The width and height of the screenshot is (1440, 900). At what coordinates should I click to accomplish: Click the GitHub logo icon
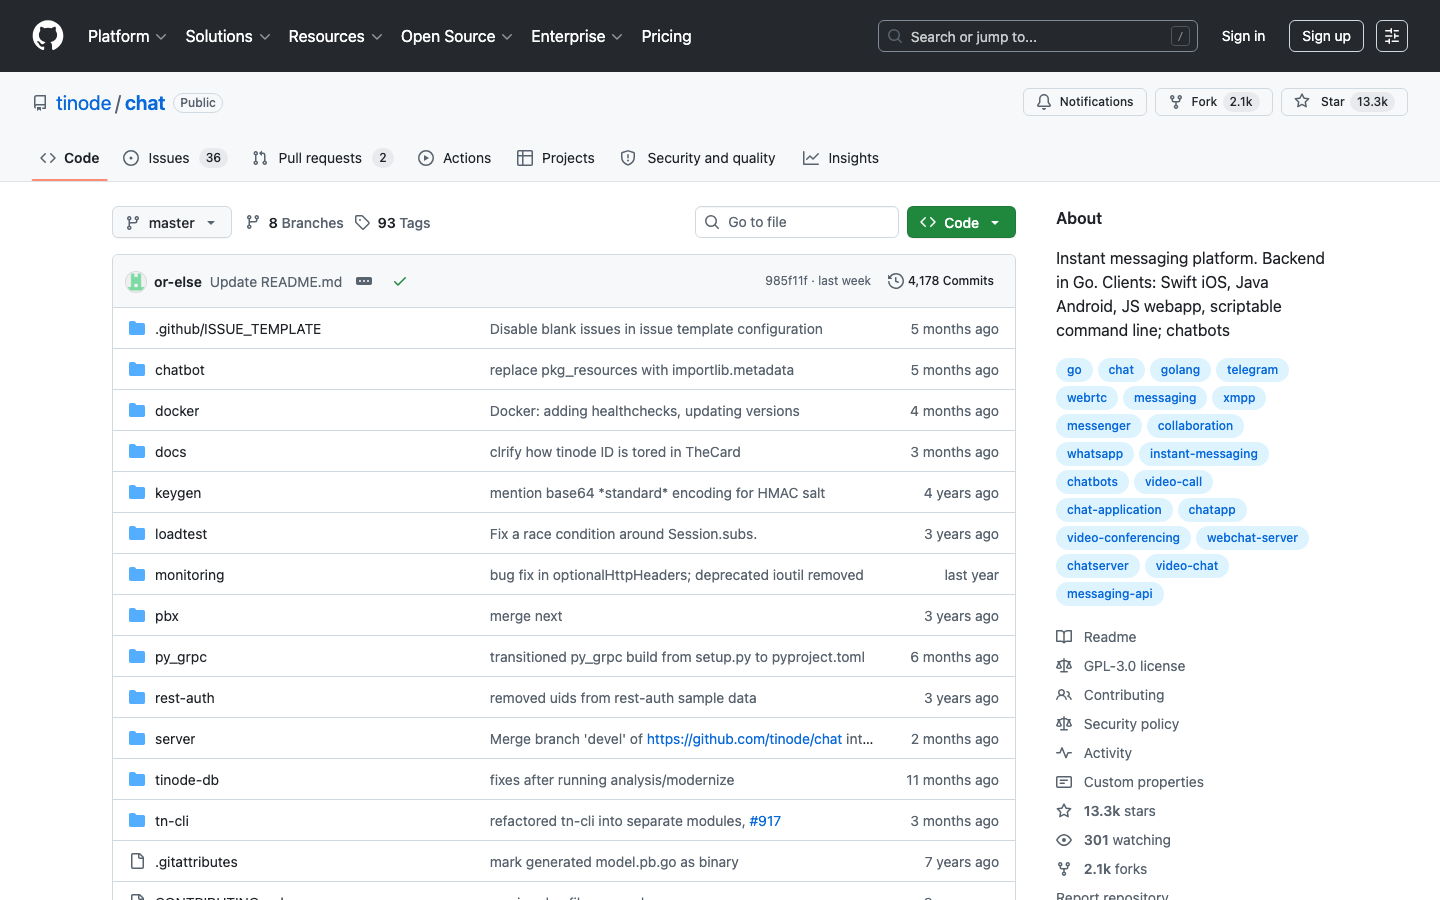(x=48, y=36)
